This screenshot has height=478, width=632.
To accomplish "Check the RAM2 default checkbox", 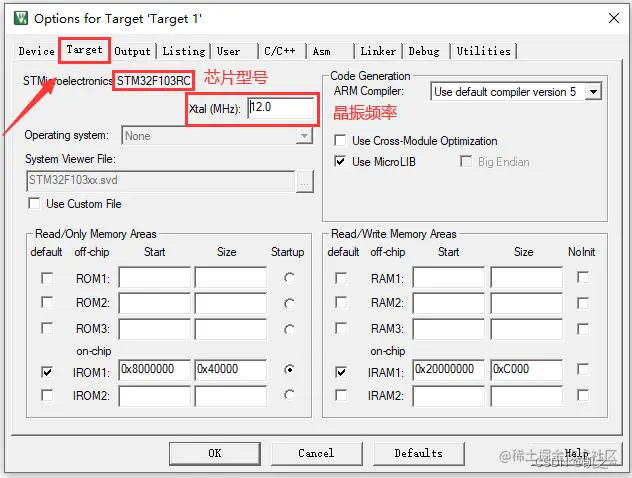I will (x=341, y=302).
